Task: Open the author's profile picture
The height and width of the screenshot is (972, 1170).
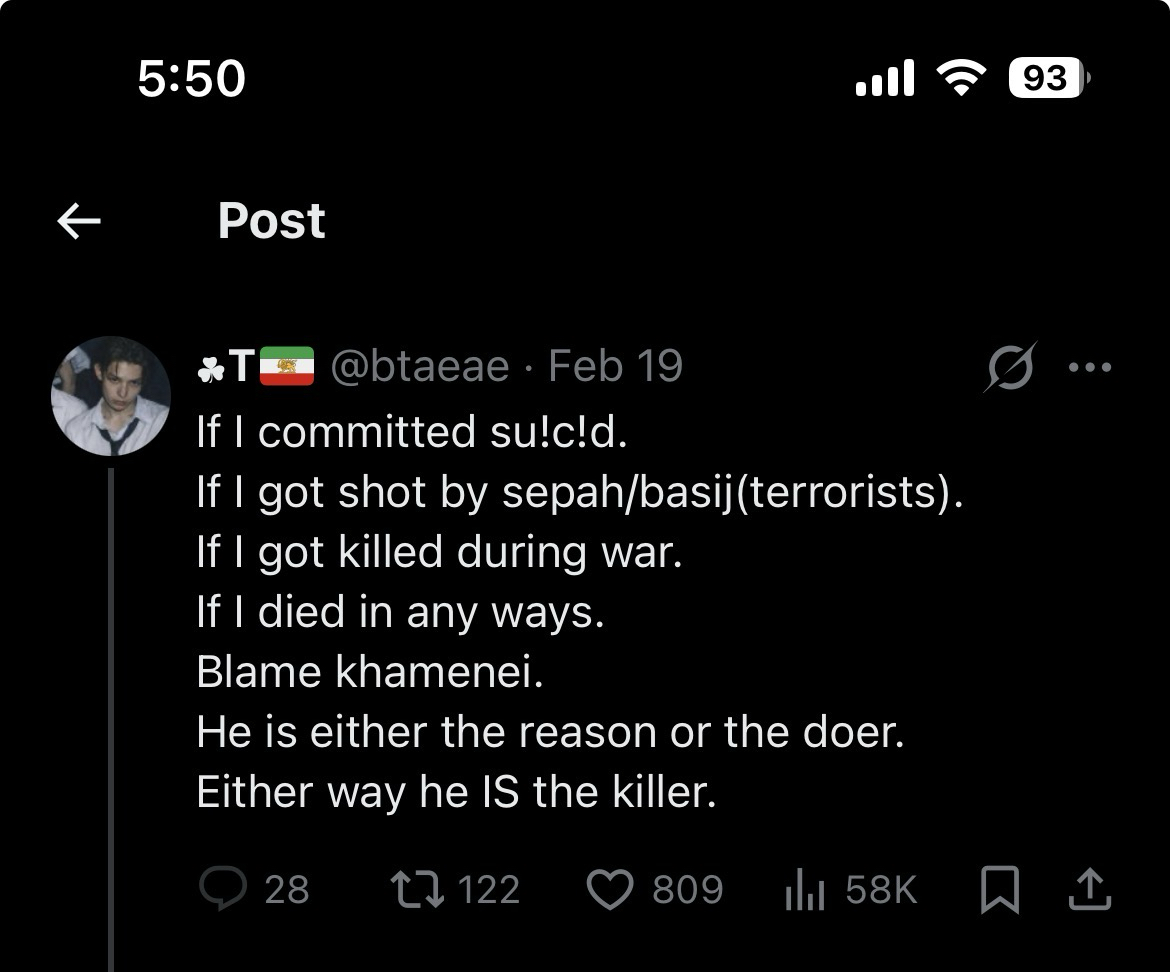Action: pyautogui.click(x=111, y=396)
